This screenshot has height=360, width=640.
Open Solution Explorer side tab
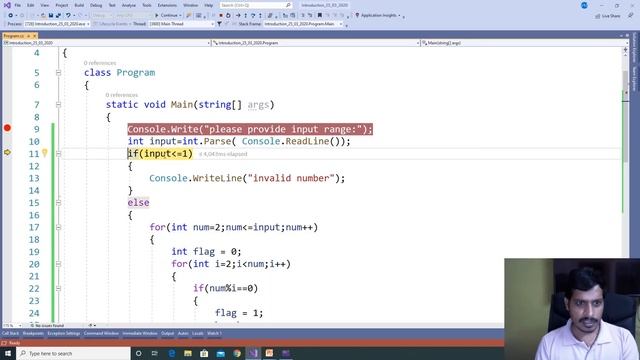pos(634,48)
